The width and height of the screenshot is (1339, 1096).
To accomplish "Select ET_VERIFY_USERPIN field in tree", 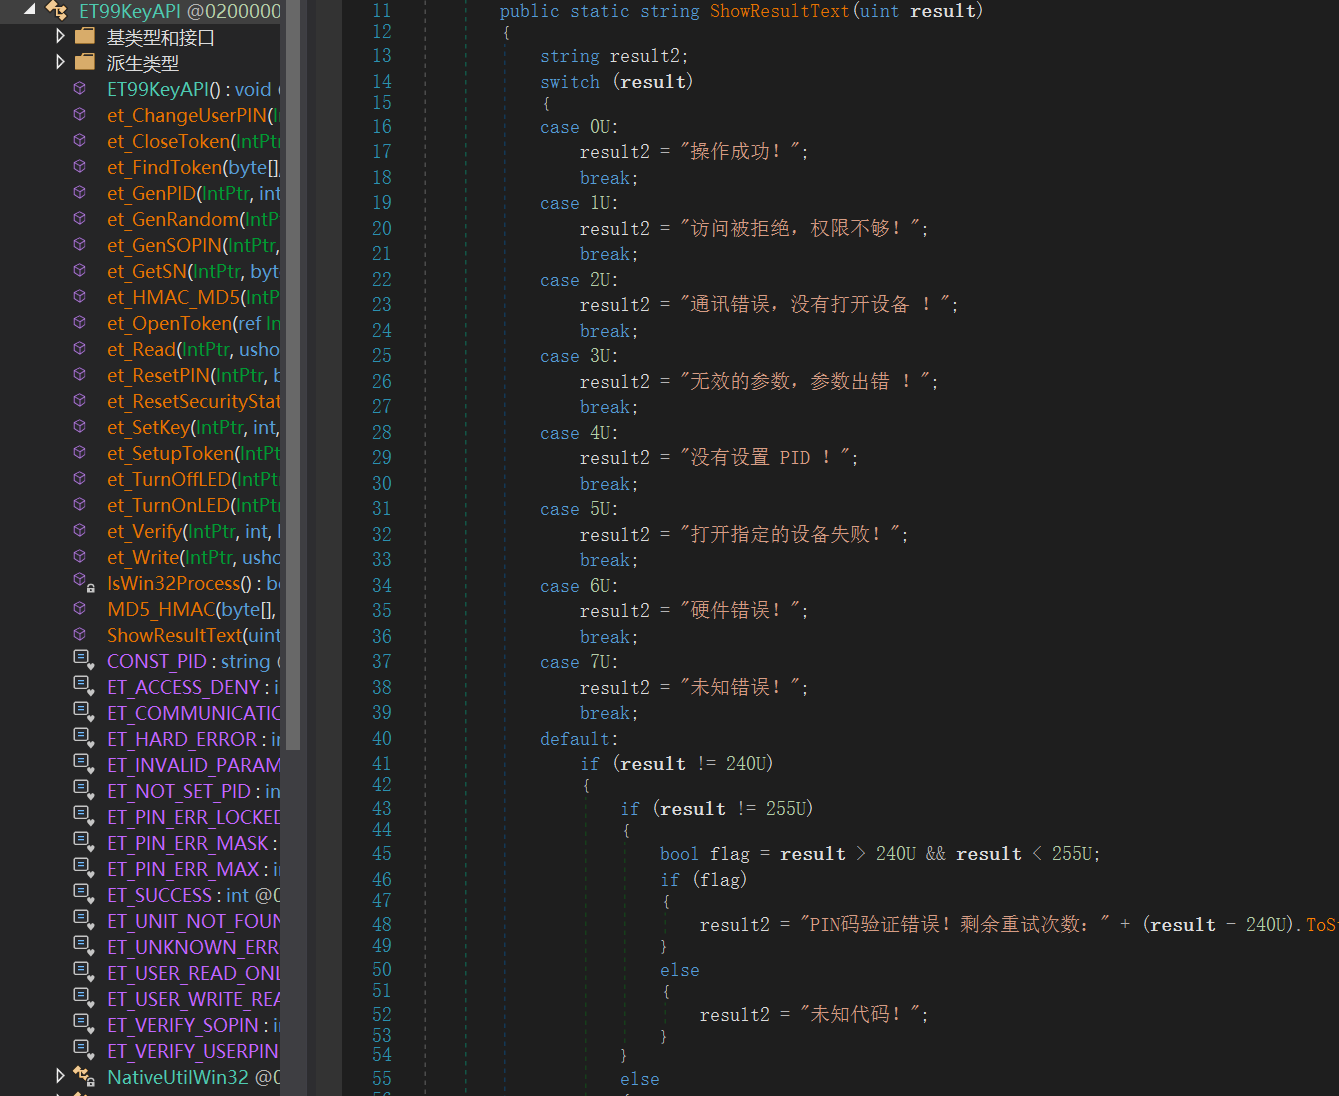I will pos(193,1051).
